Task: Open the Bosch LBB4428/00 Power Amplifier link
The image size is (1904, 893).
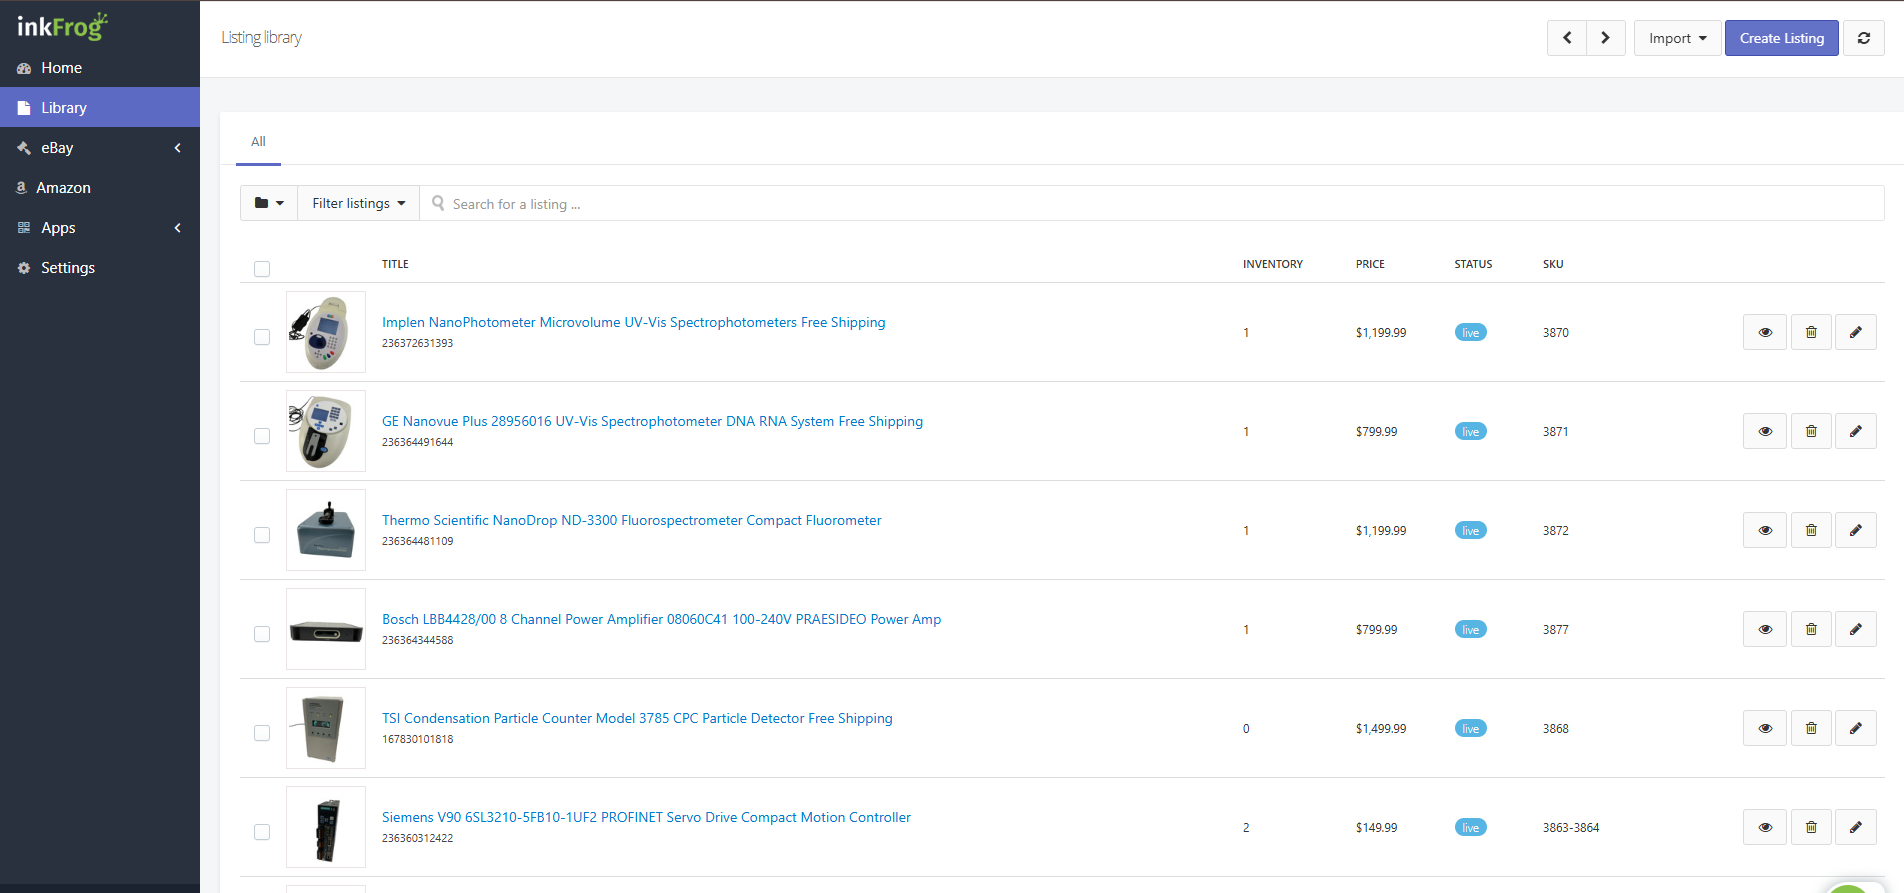Action: 661,619
